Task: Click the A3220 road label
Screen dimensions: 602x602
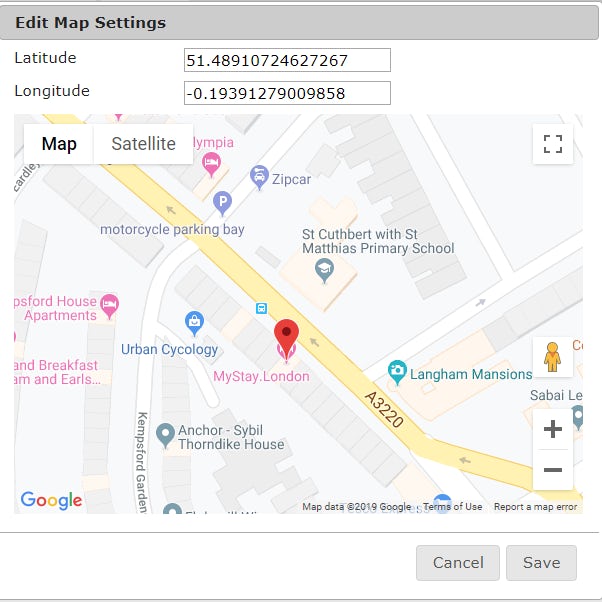Action: tap(384, 409)
